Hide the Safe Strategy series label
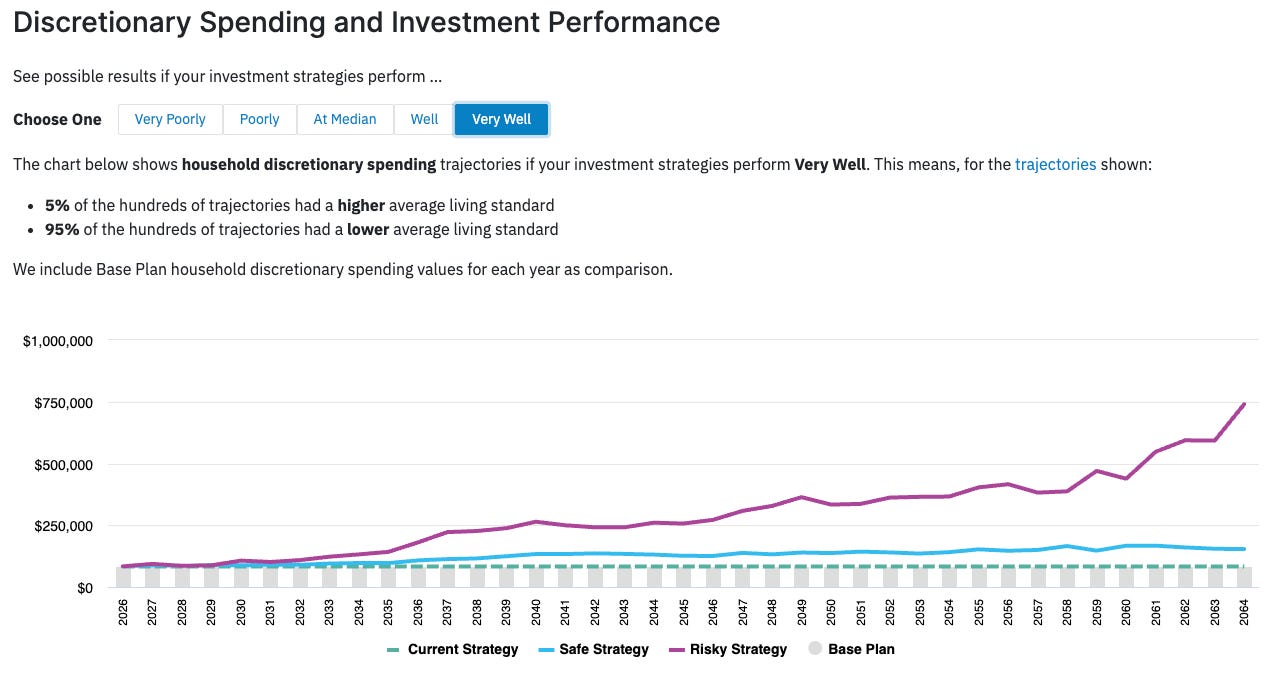 click(605, 650)
